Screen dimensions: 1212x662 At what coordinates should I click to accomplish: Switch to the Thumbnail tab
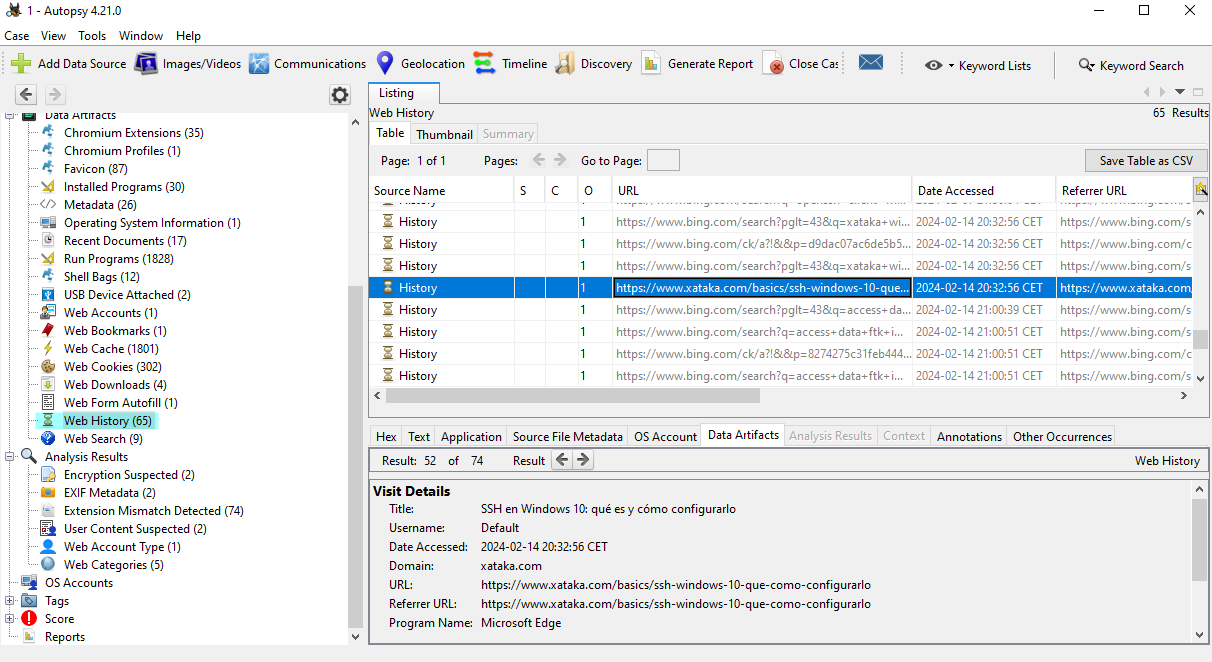coord(444,134)
